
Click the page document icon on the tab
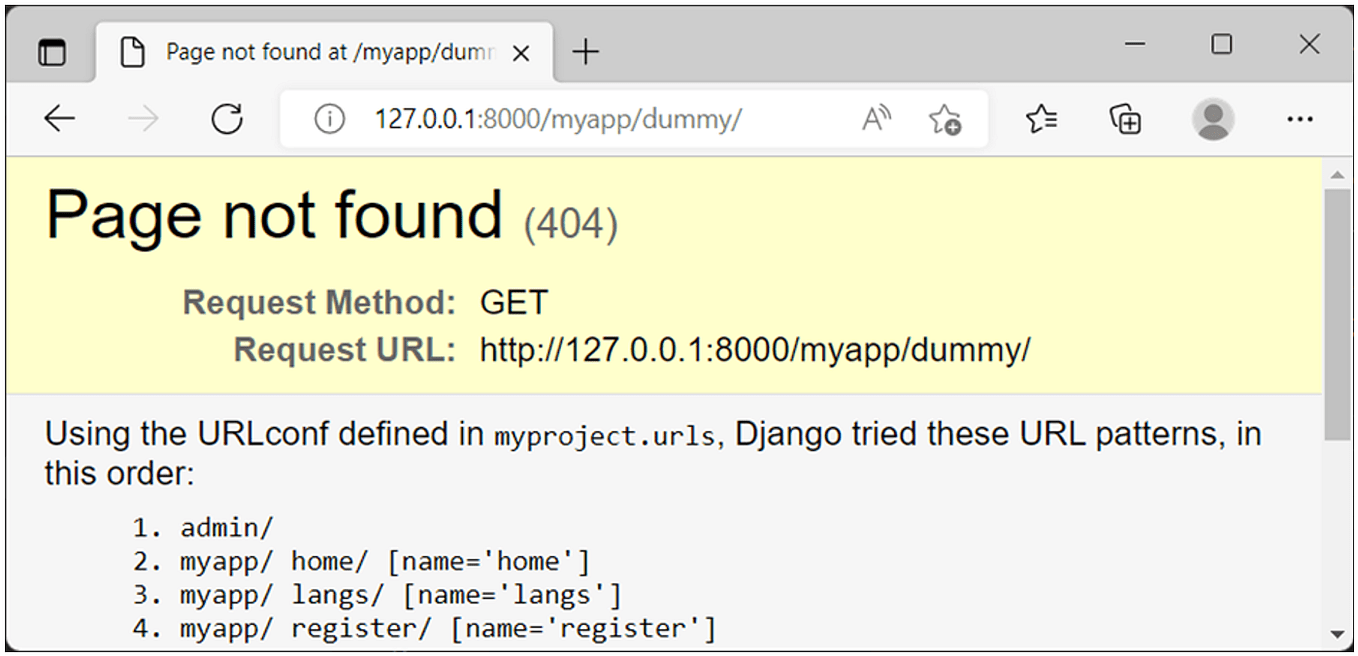click(134, 51)
